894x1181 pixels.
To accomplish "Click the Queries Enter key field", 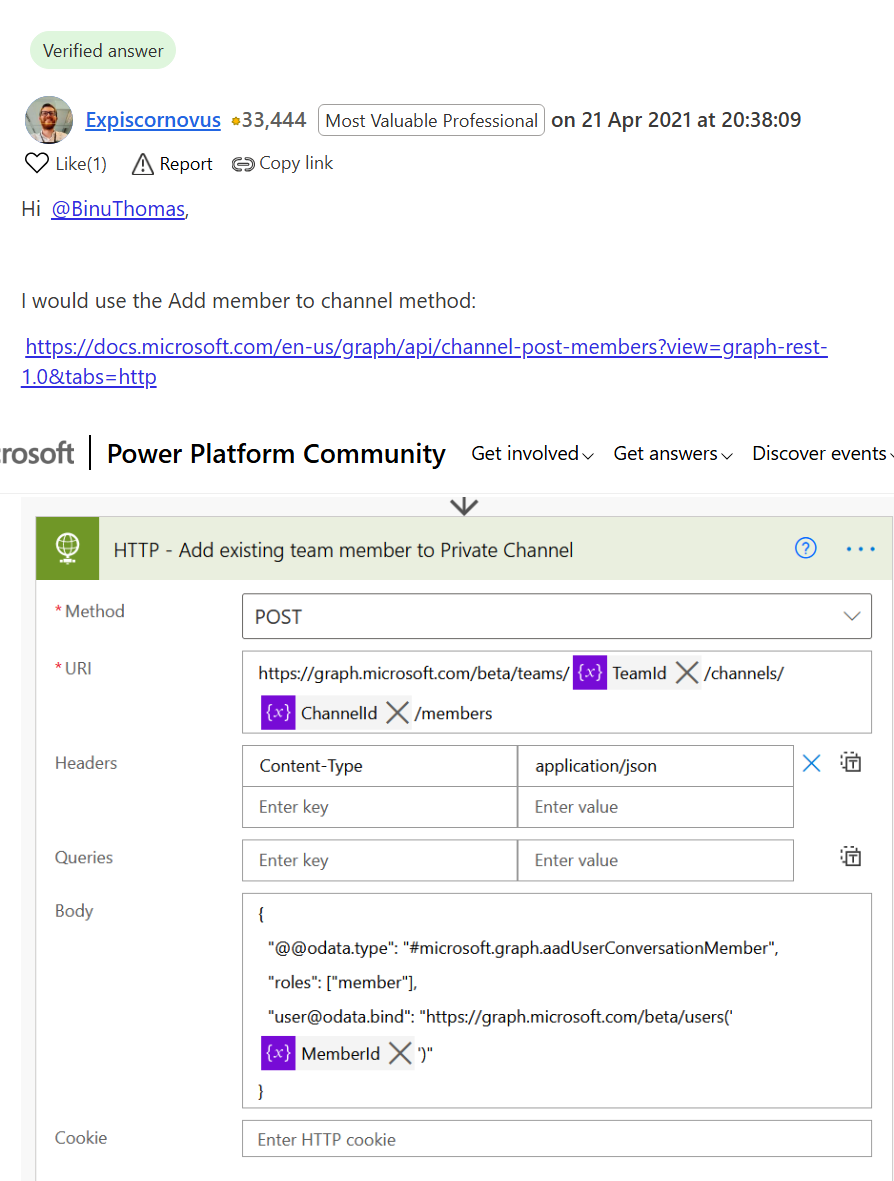I will [380, 860].
